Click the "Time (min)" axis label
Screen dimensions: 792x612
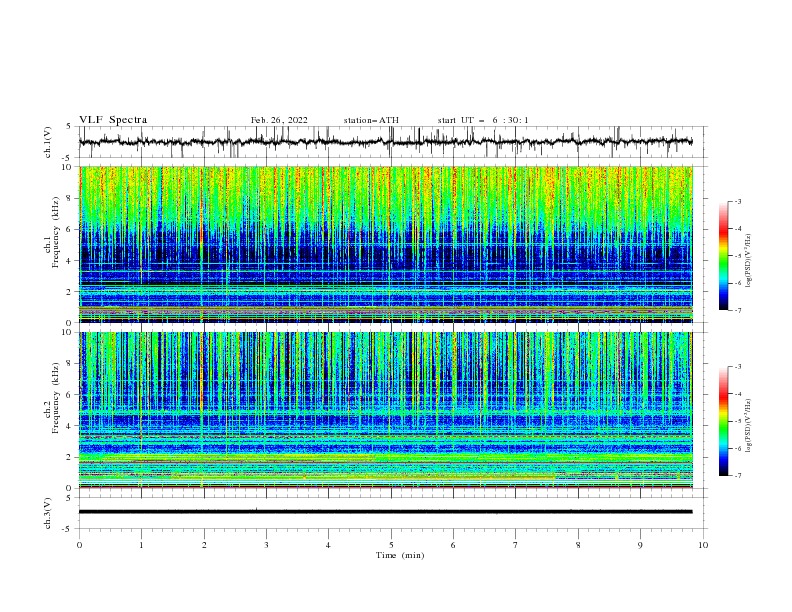point(400,555)
